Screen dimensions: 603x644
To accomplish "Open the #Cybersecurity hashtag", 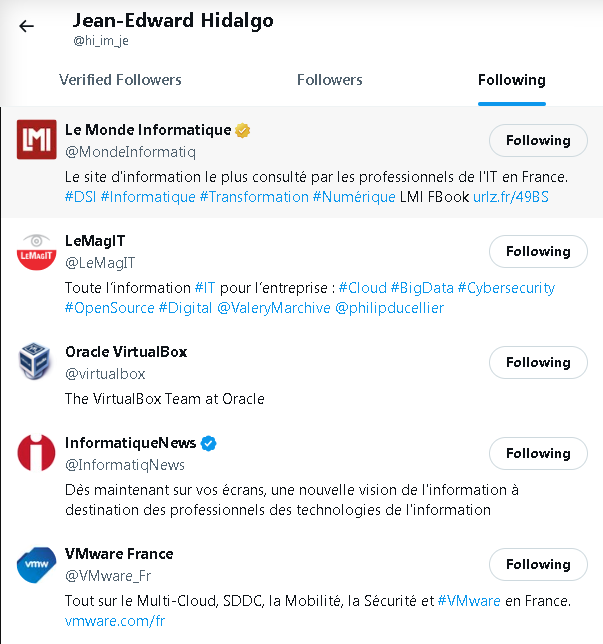I will pyautogui.click(x=506, y=288).
